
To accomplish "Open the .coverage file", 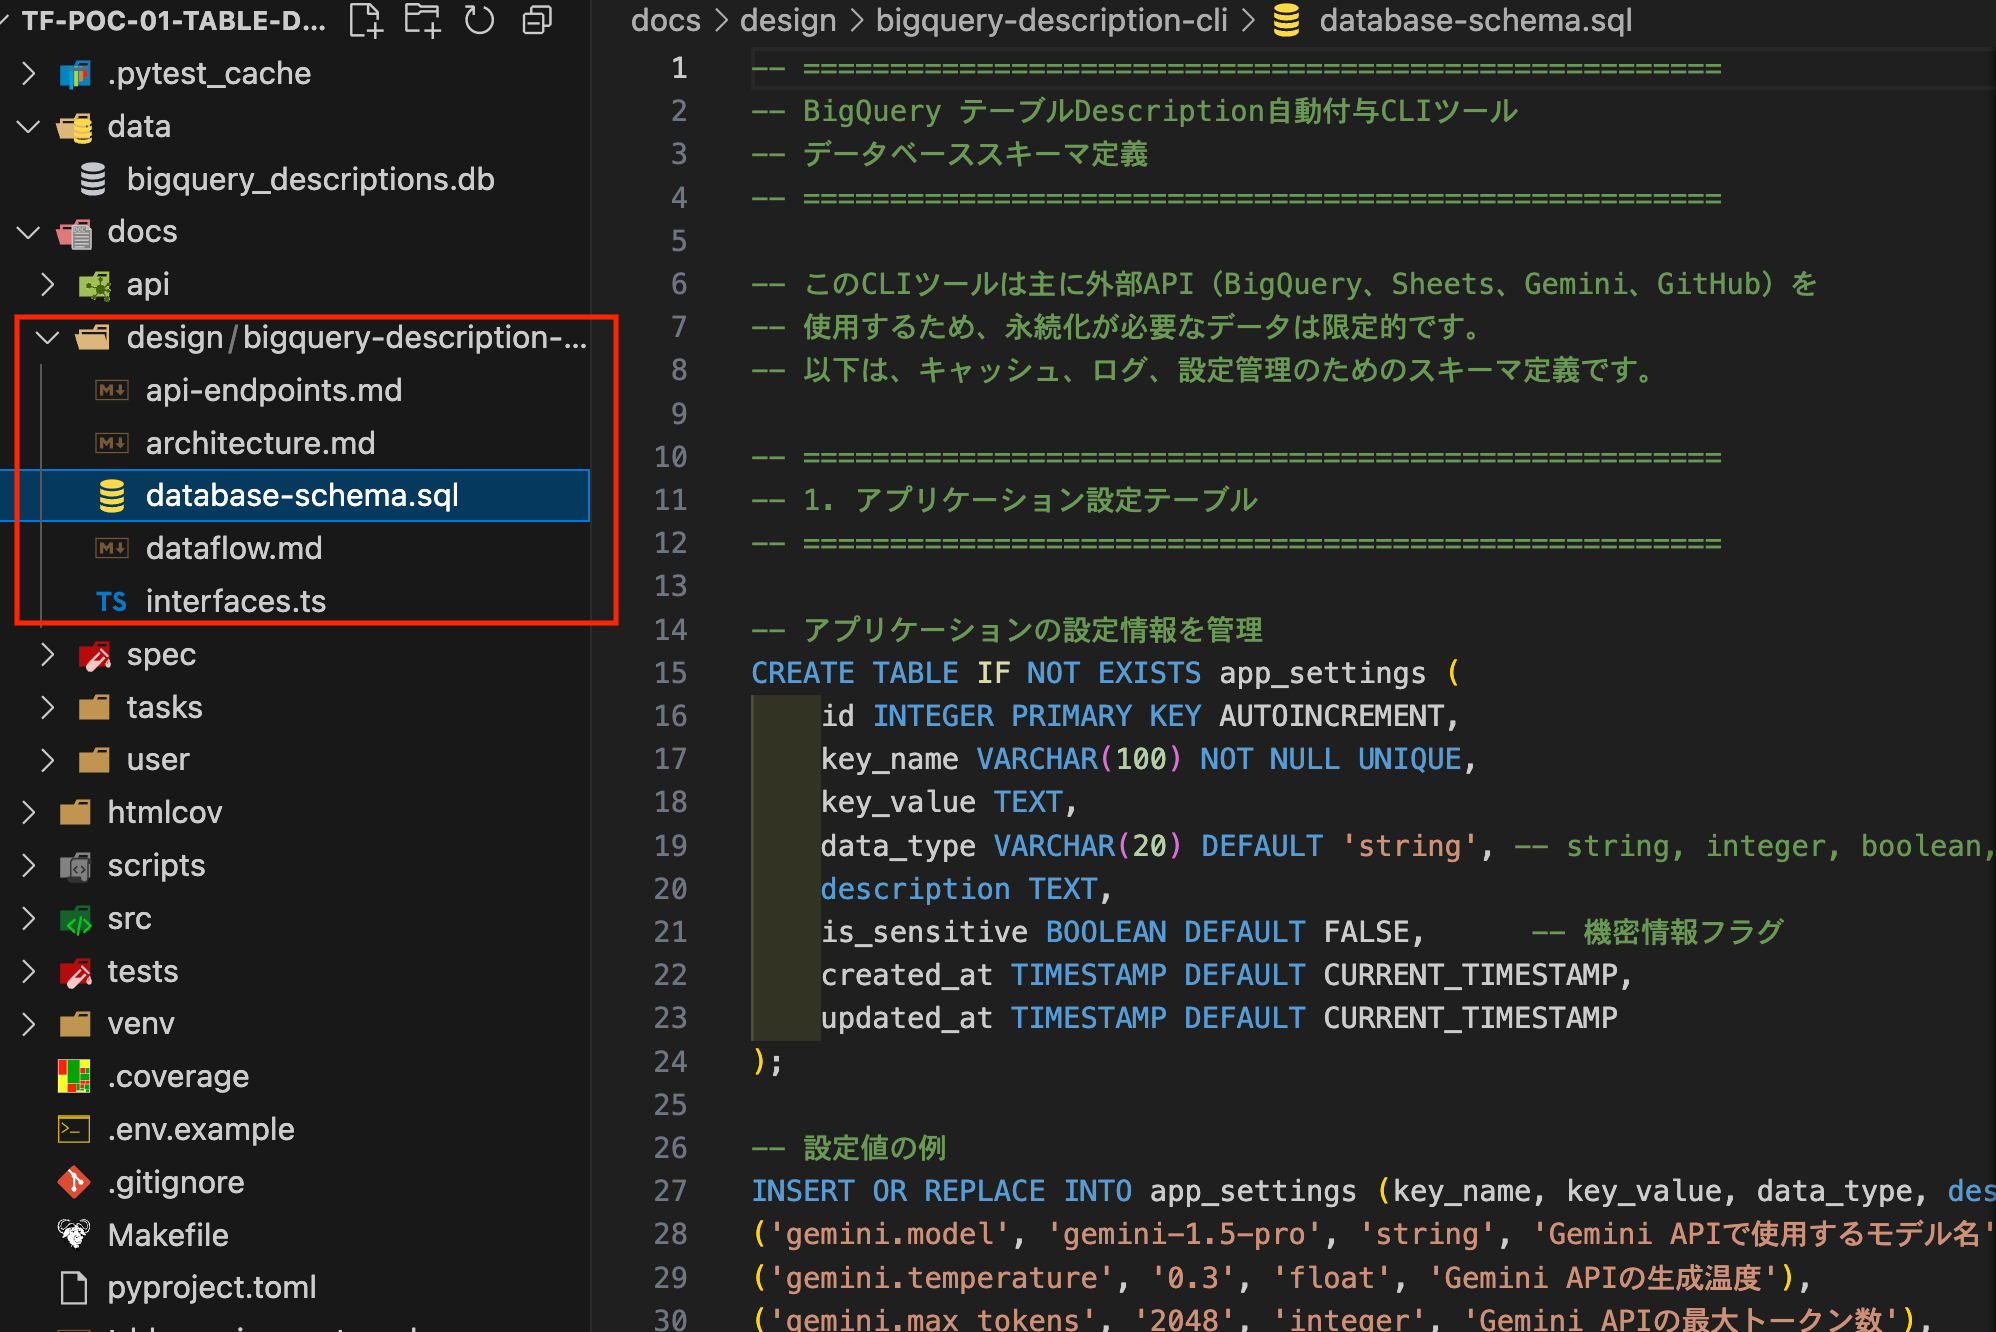I will [178, 1076].
